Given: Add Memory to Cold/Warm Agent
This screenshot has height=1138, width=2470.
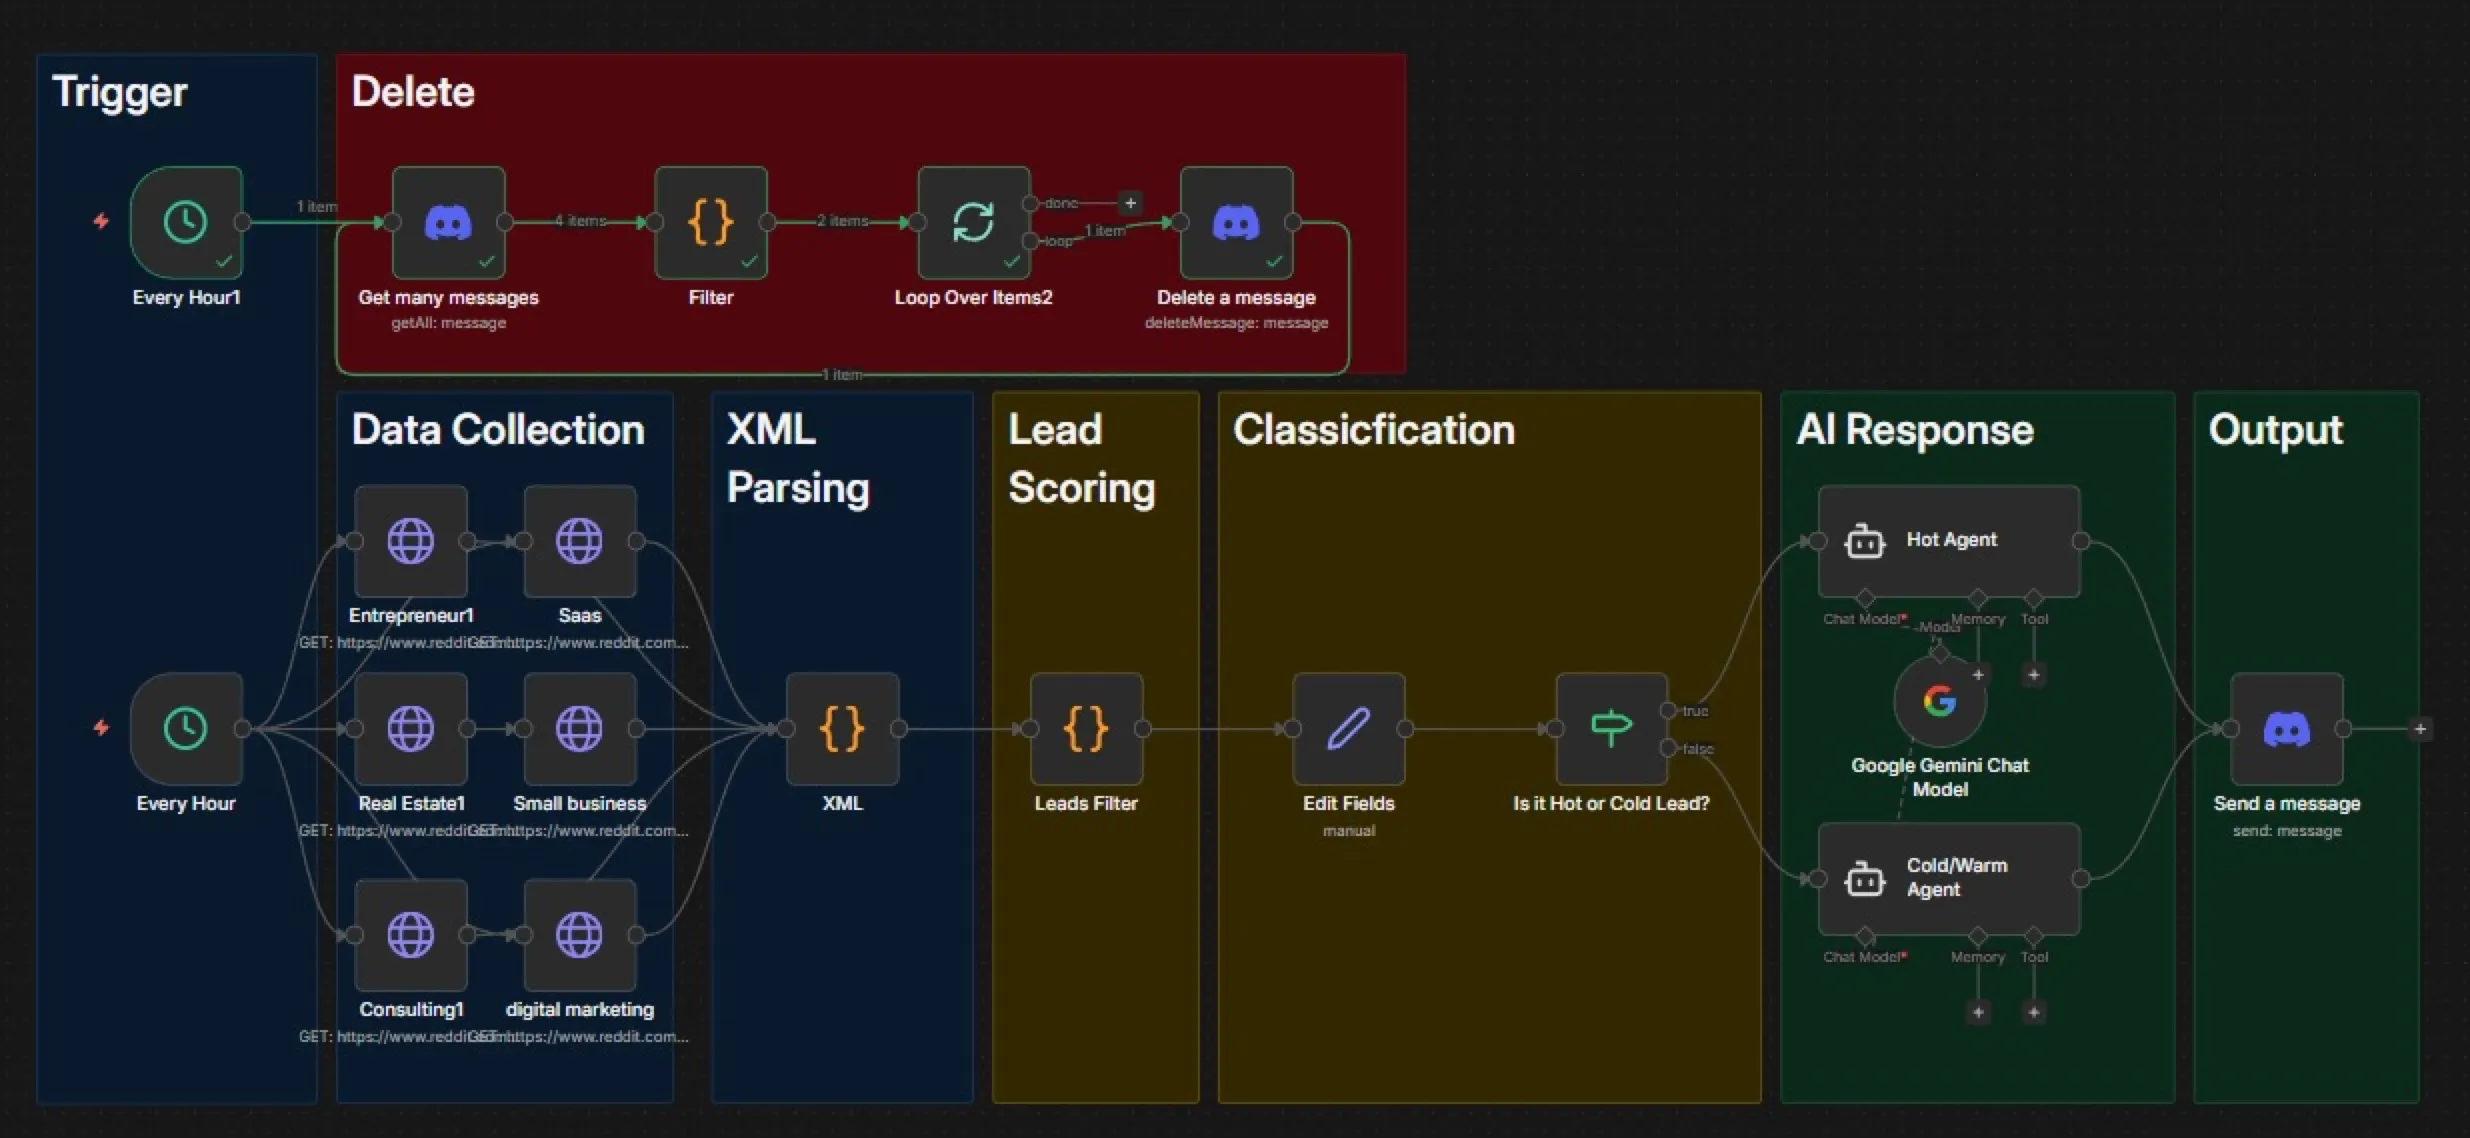Looking at the screenshot, I should pos(1978,1012).
